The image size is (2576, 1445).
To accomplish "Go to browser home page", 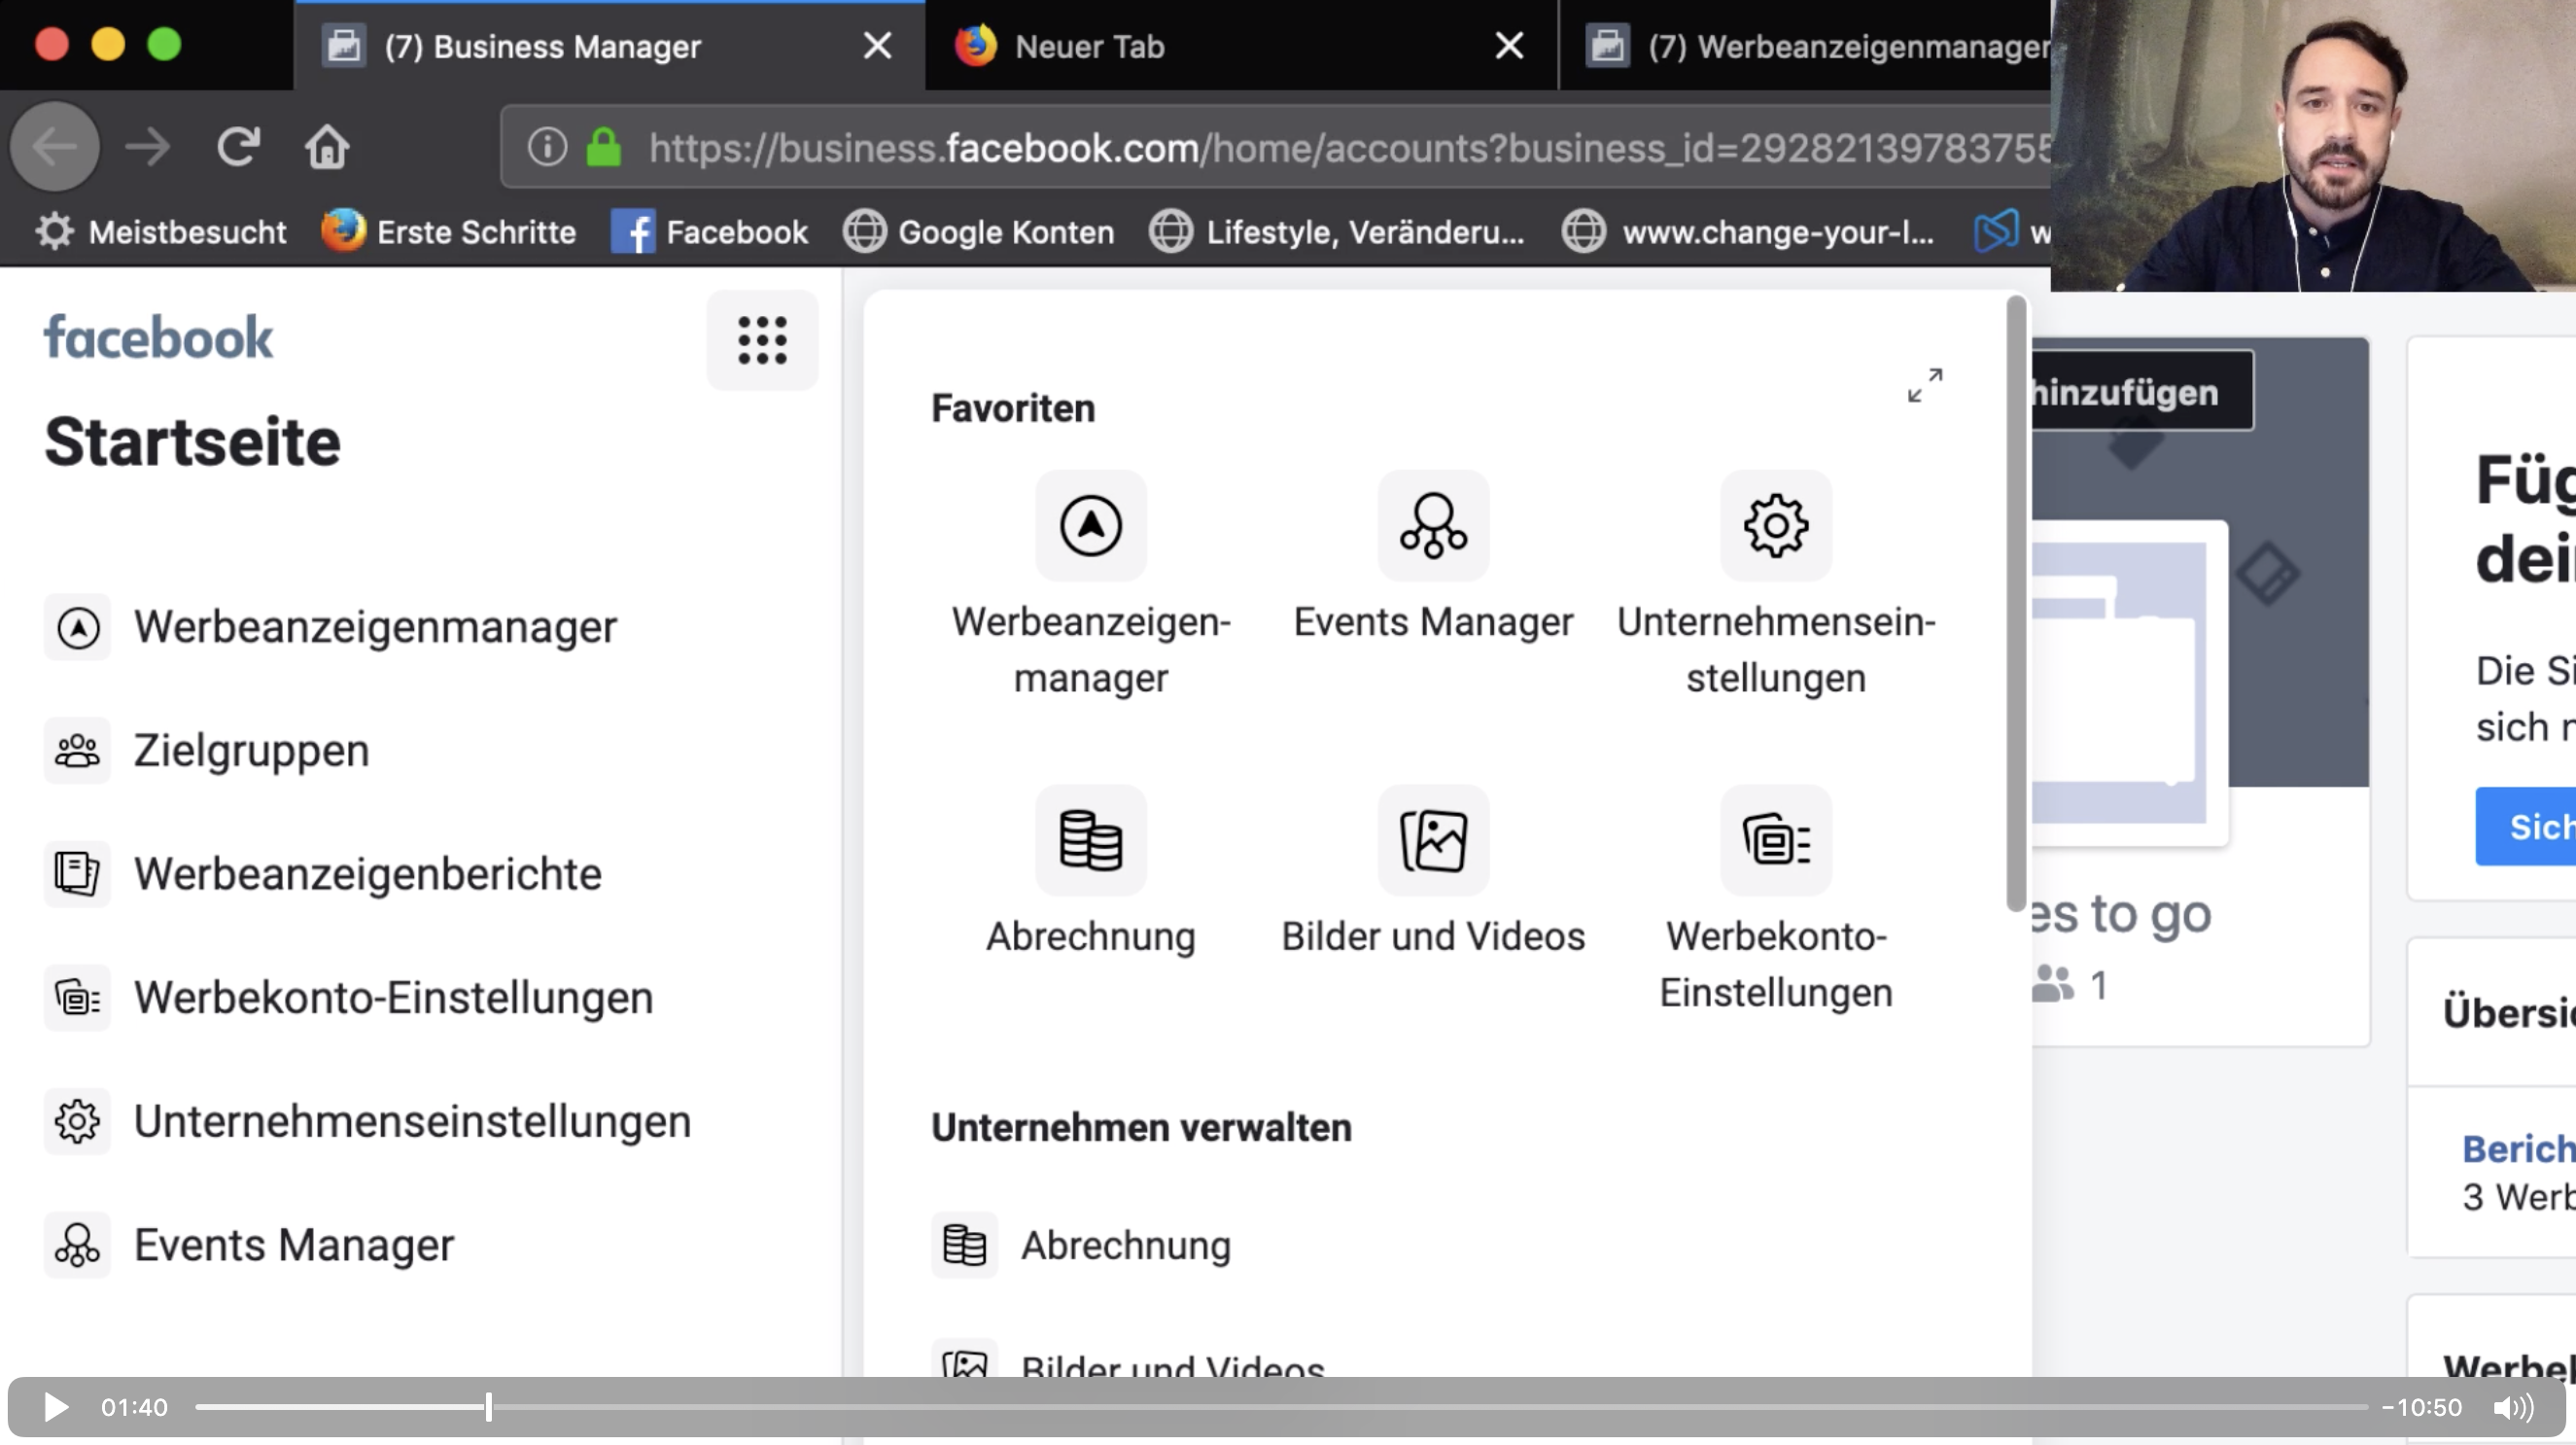I will (327, 147).
